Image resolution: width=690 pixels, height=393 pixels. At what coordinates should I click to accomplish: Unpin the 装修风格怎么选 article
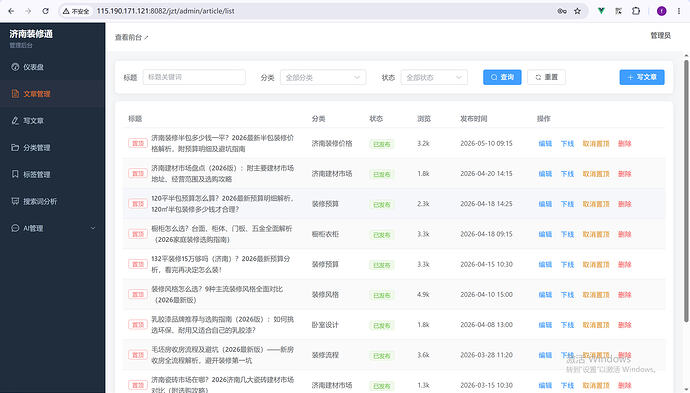[596, 294]
